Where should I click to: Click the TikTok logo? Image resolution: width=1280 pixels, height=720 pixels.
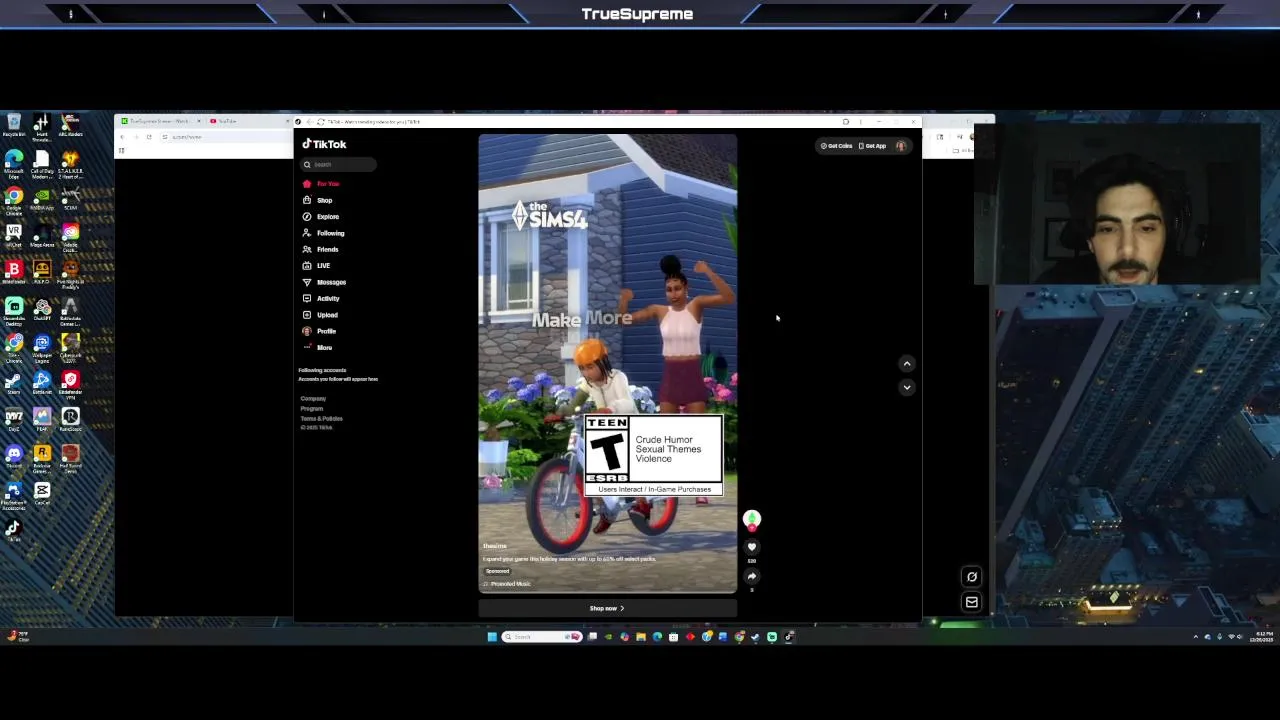click(324, 144)
